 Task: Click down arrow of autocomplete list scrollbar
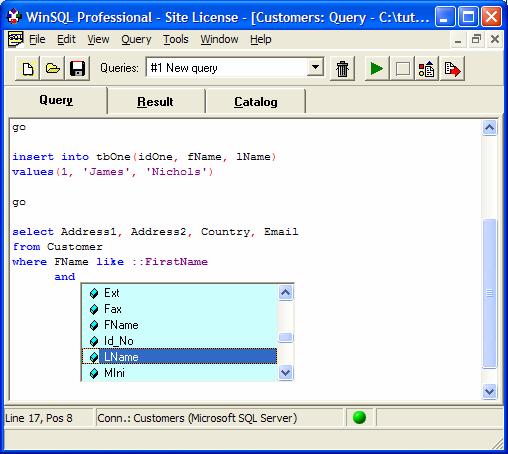coord(286,372)
